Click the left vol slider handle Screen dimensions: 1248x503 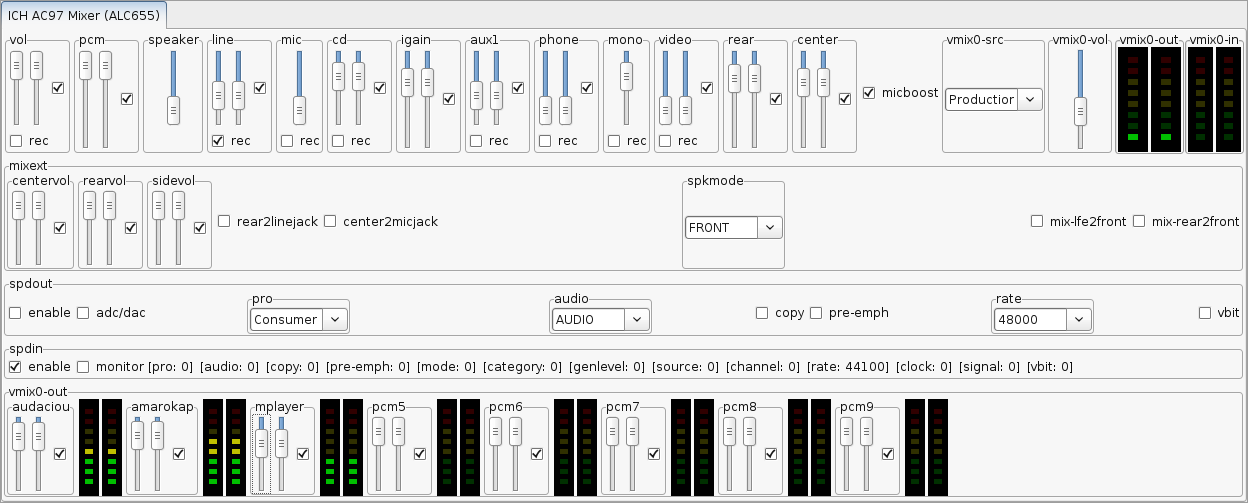pyautogui.click(x=16, y=66)
